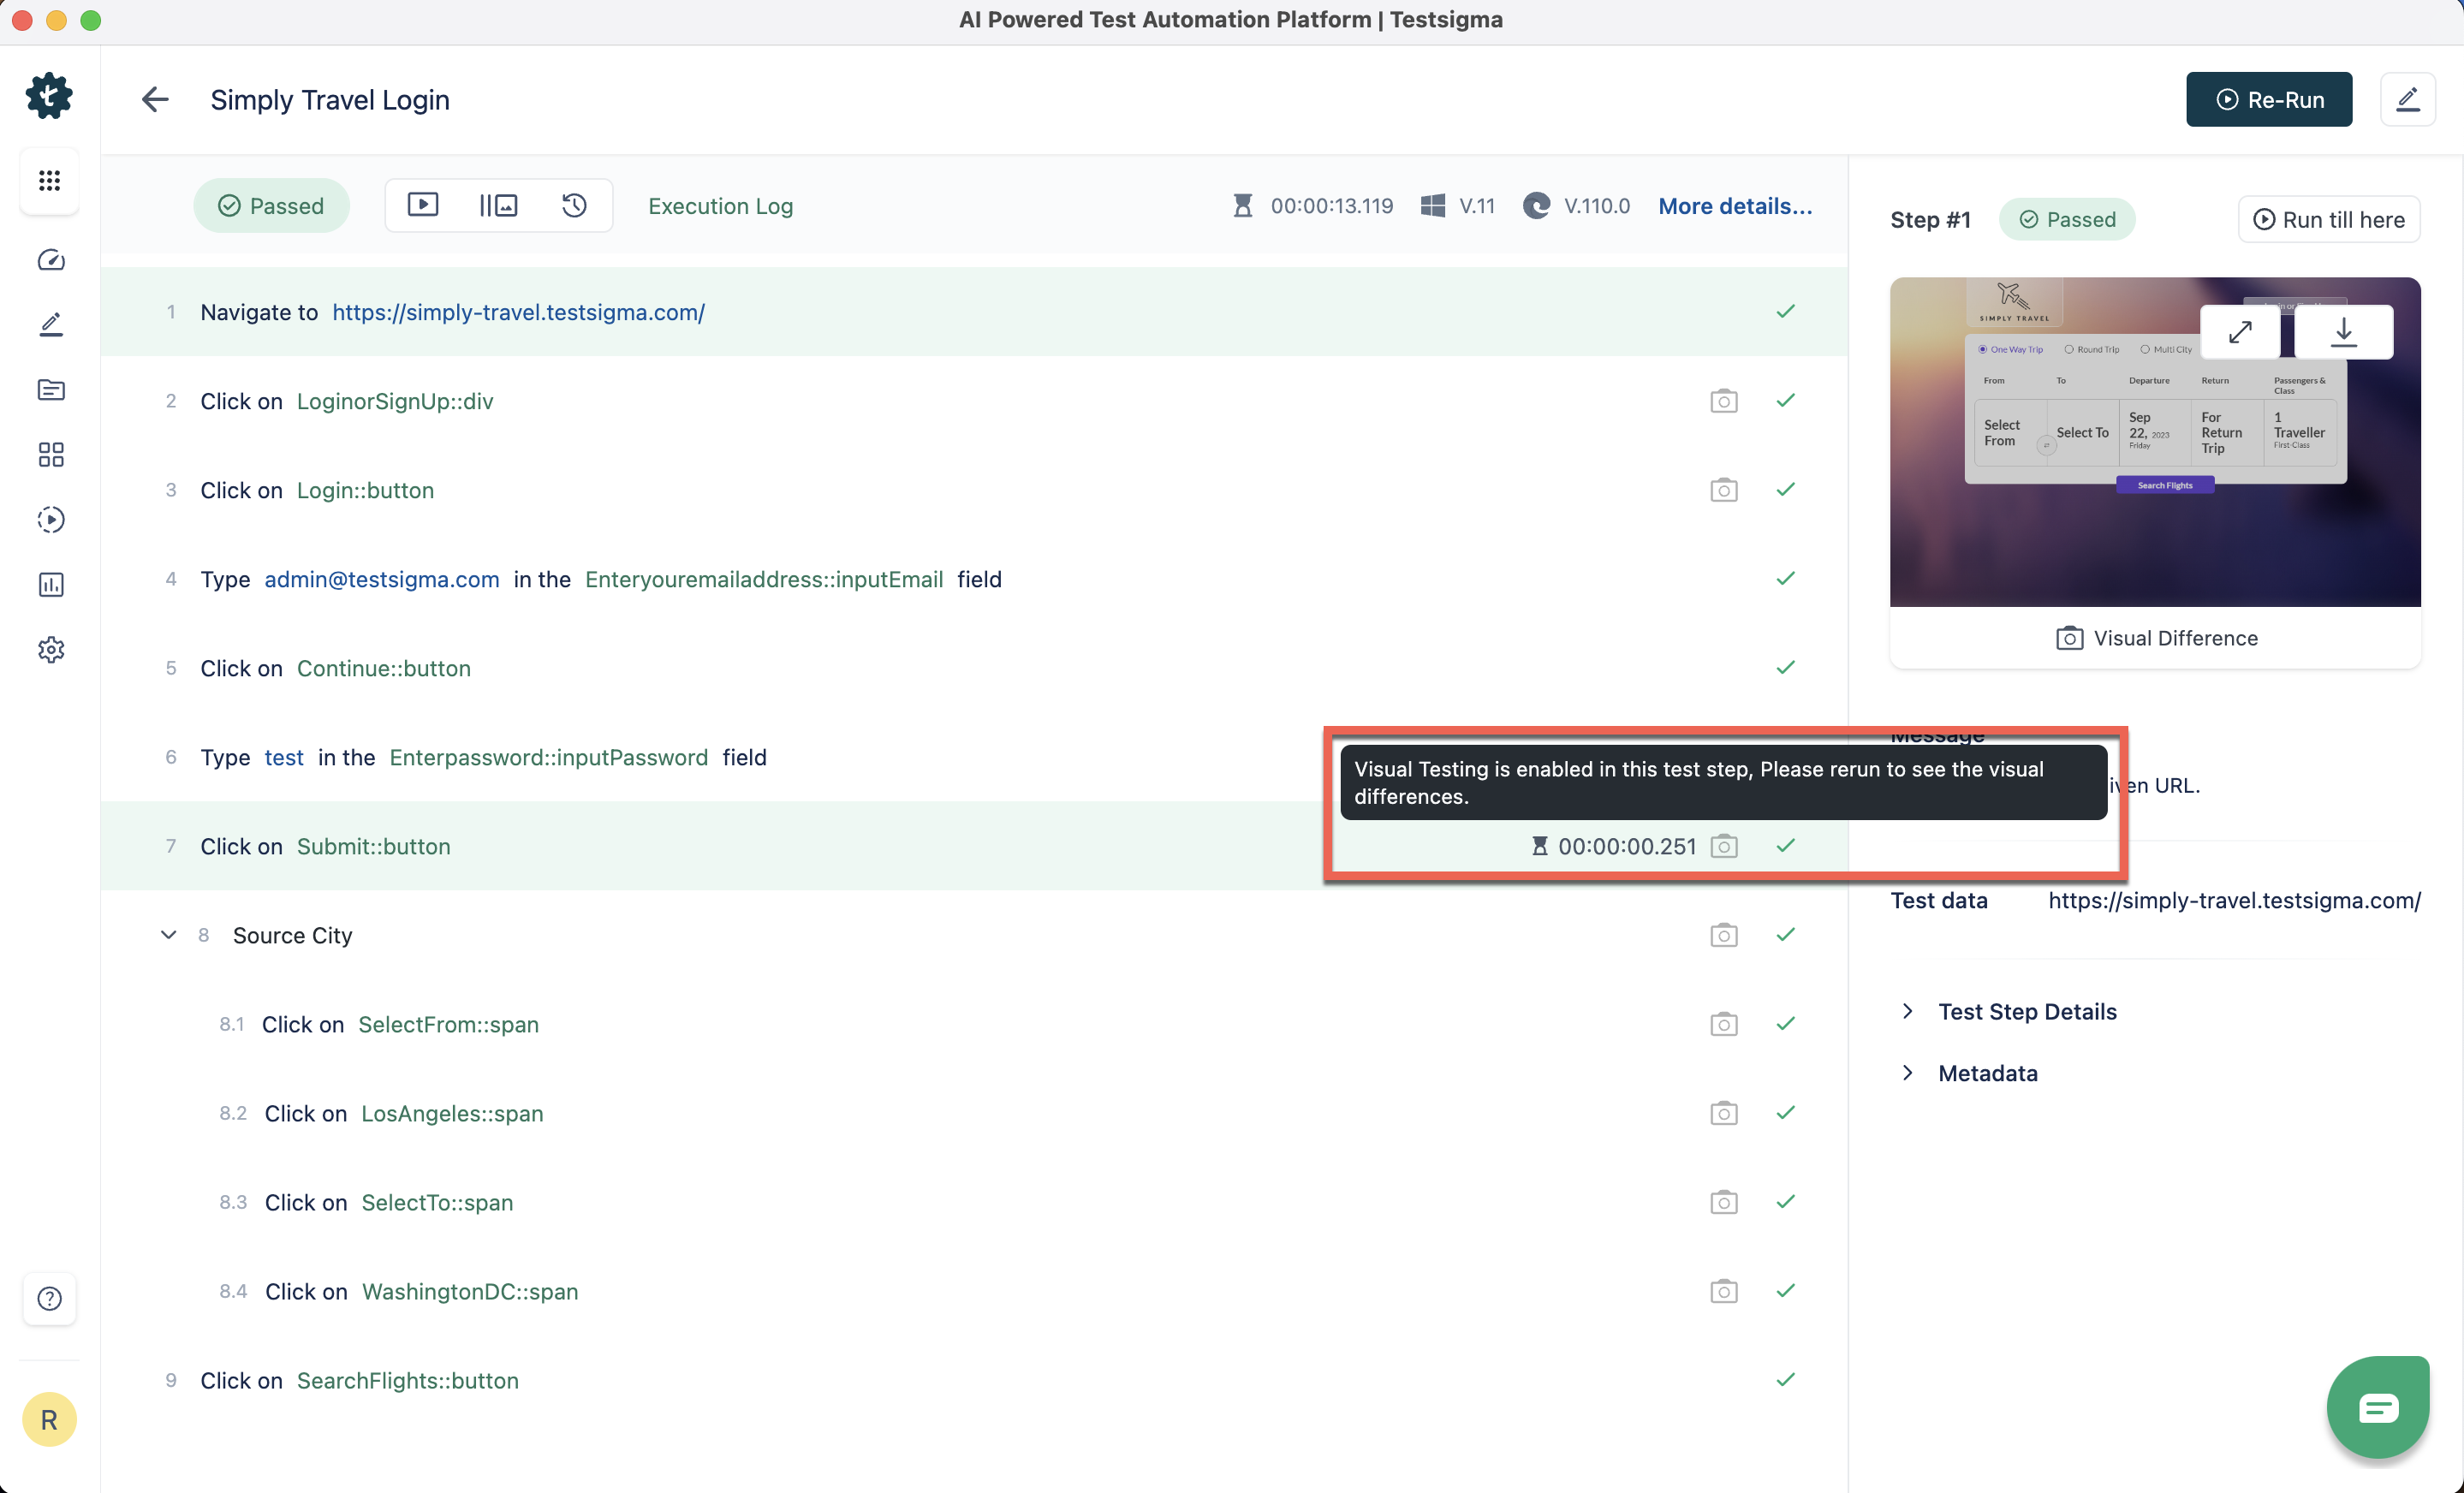Open the chat support widget
The image size is (2464, 1493).
(2377, 1407)
